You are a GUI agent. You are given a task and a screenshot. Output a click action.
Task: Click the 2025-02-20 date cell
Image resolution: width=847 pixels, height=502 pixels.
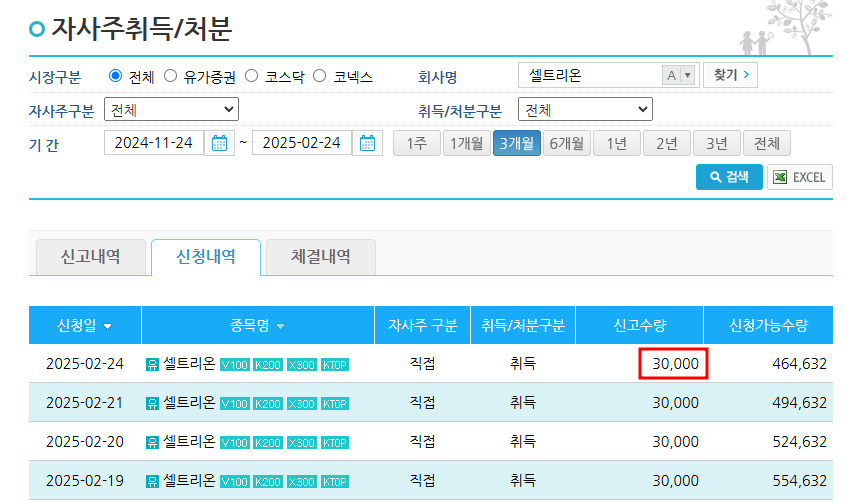(x=85, y=442)
